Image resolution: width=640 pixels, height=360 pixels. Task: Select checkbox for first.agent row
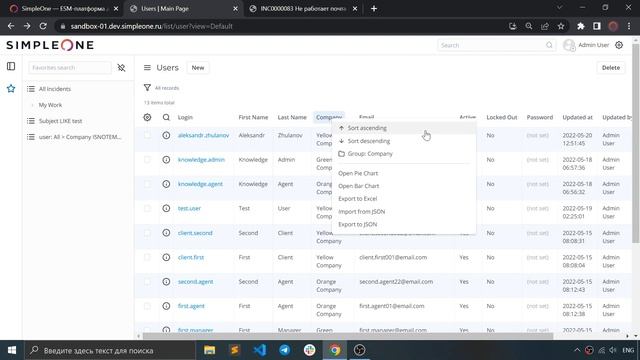(147, 306)
